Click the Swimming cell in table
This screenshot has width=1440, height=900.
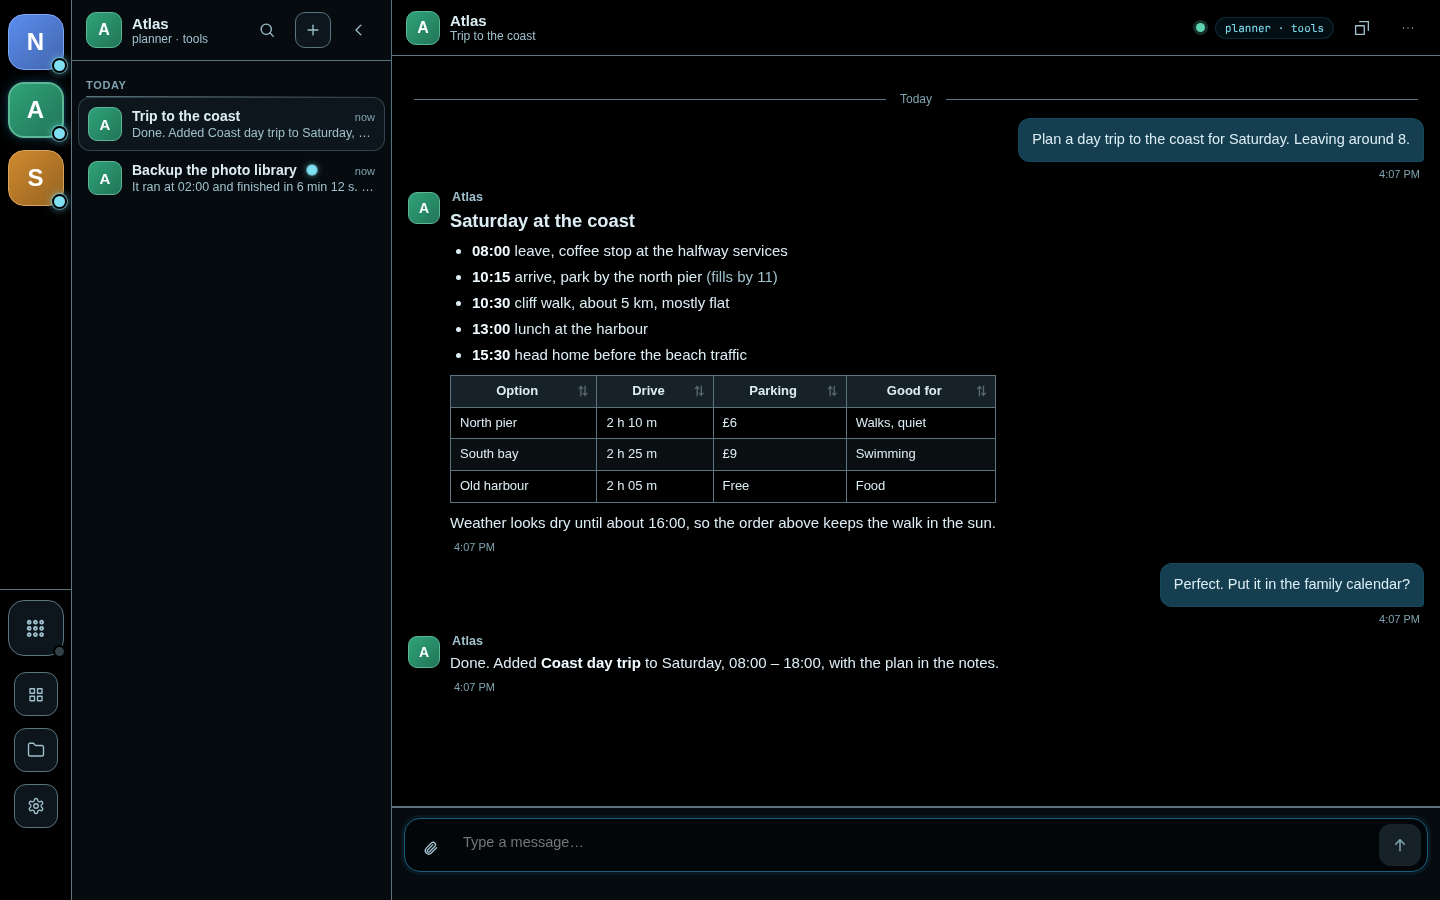point(921,454)
